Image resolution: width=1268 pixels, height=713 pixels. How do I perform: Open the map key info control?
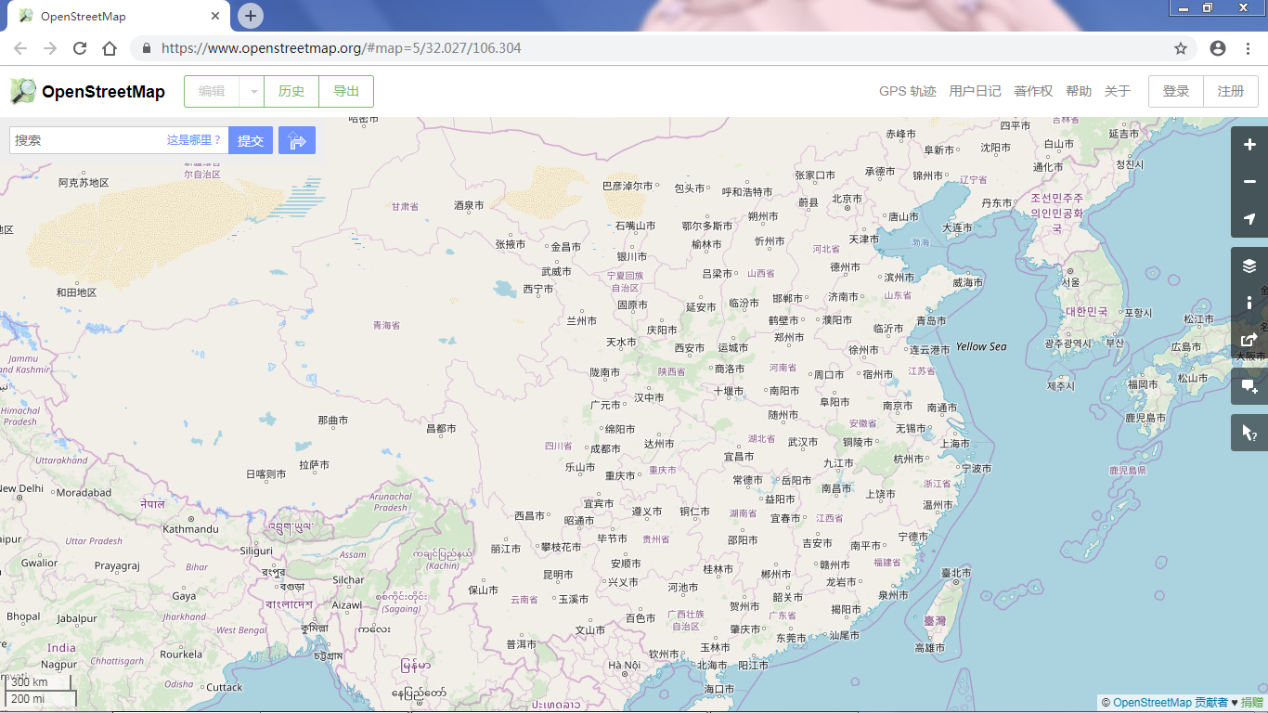[x=1249, y=303]
